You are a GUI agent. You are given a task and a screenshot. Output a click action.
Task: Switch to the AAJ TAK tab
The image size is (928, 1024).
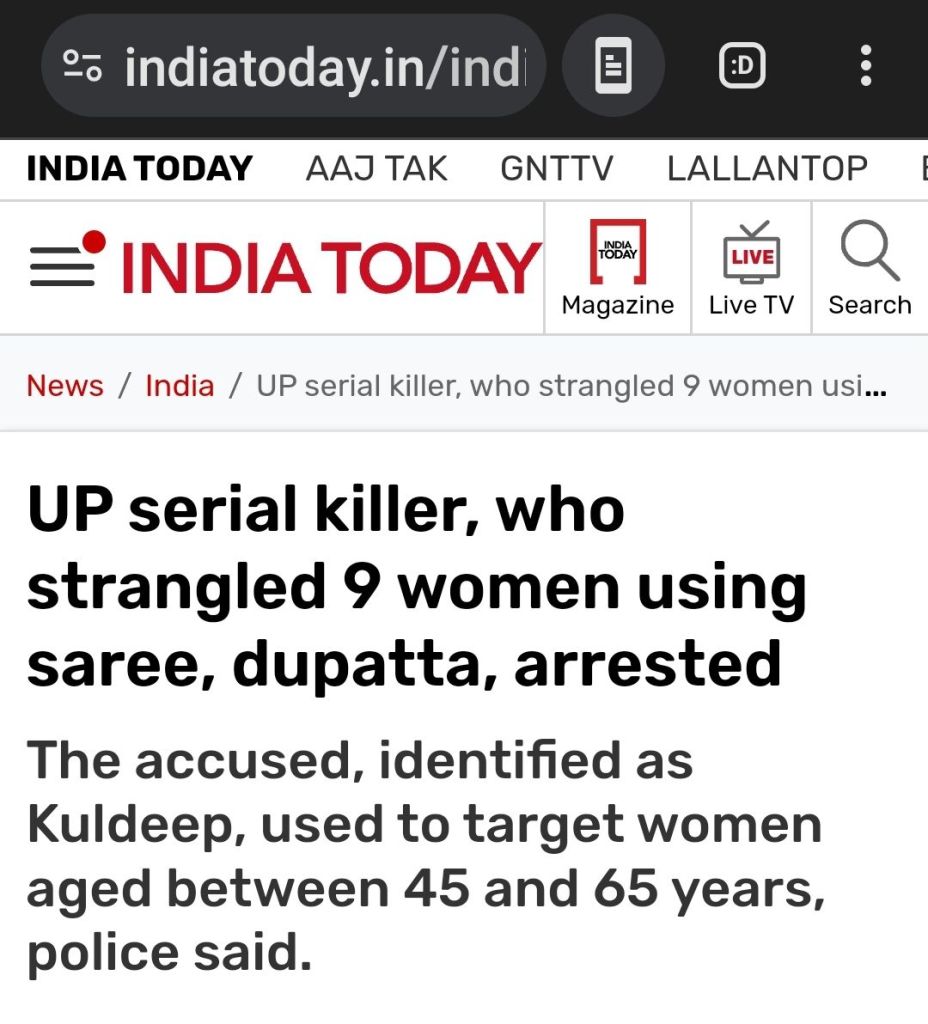pos(376,168)
